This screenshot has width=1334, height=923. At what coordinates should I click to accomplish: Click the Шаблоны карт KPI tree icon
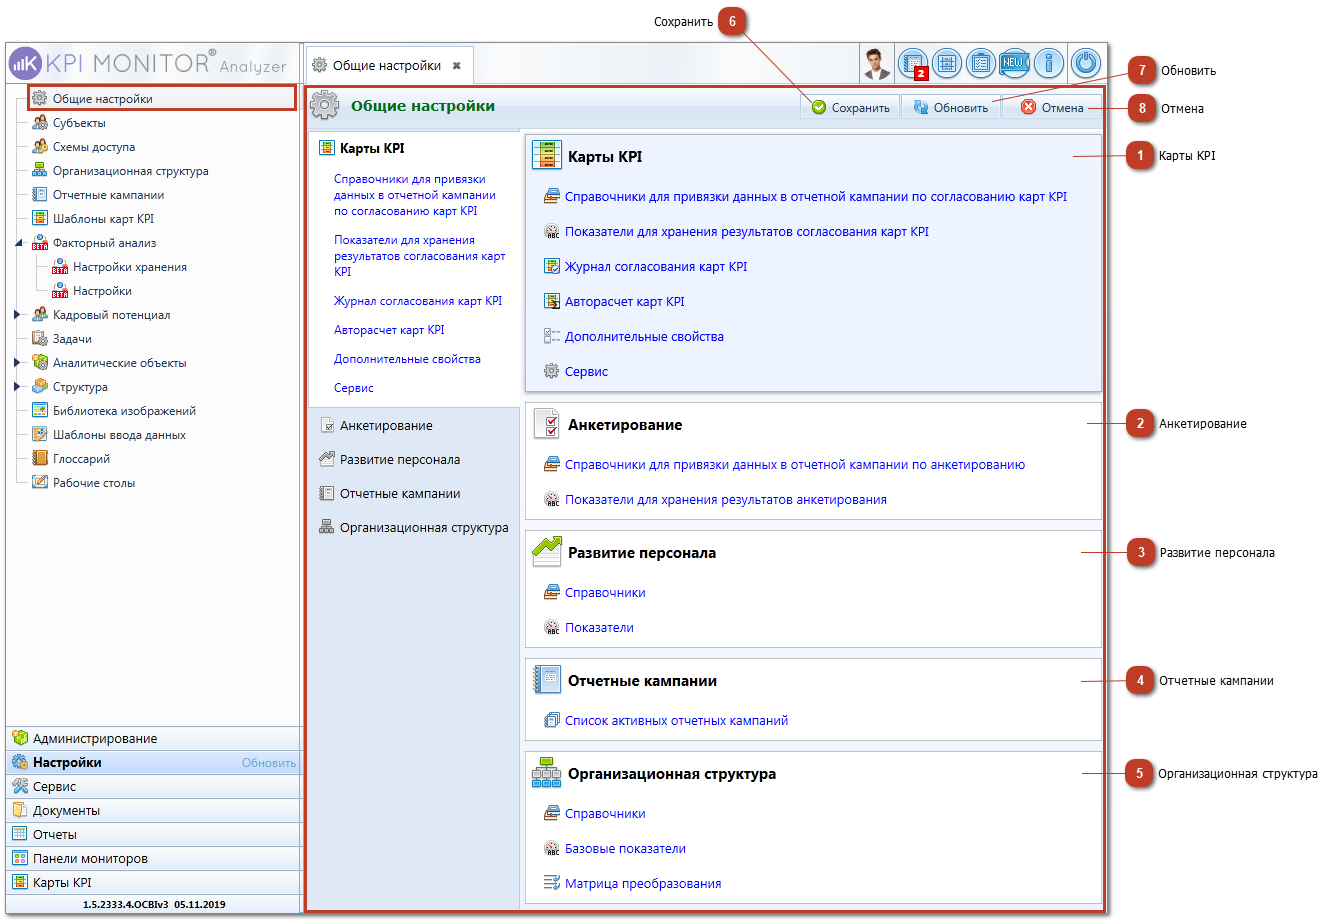click(40, 219)
